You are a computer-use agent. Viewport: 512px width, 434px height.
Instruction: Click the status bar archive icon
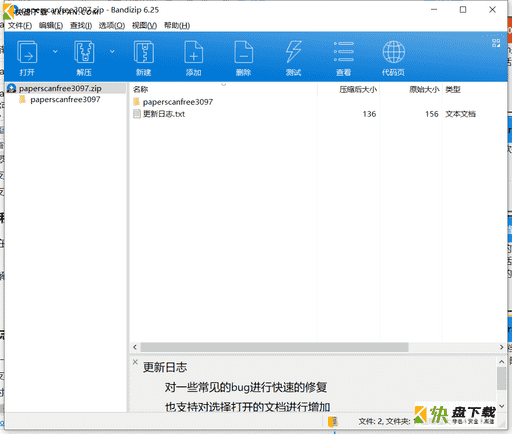(333, 422)
